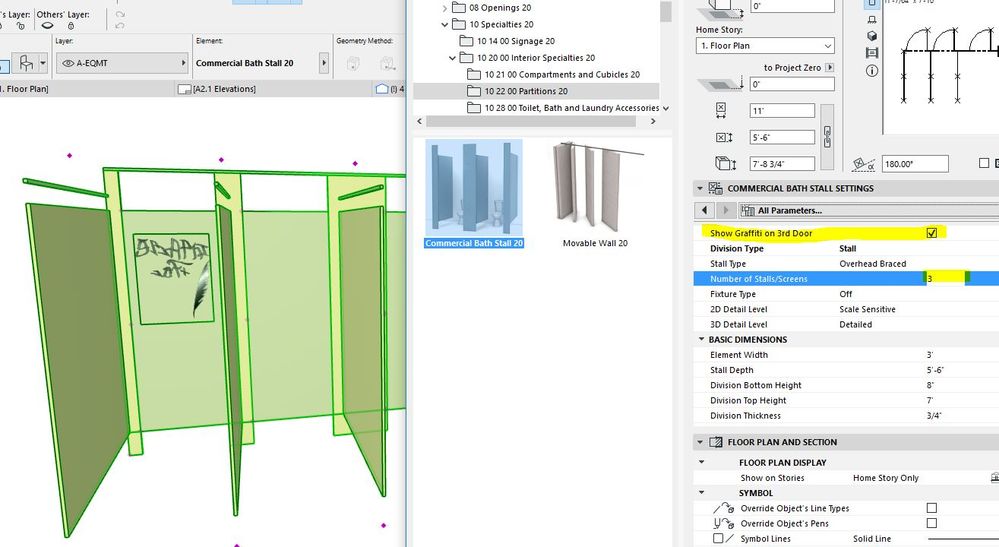Viewport: 999px width, 547px height.
Task: Select the 3D Detail Level row
Action: point(846,325)
